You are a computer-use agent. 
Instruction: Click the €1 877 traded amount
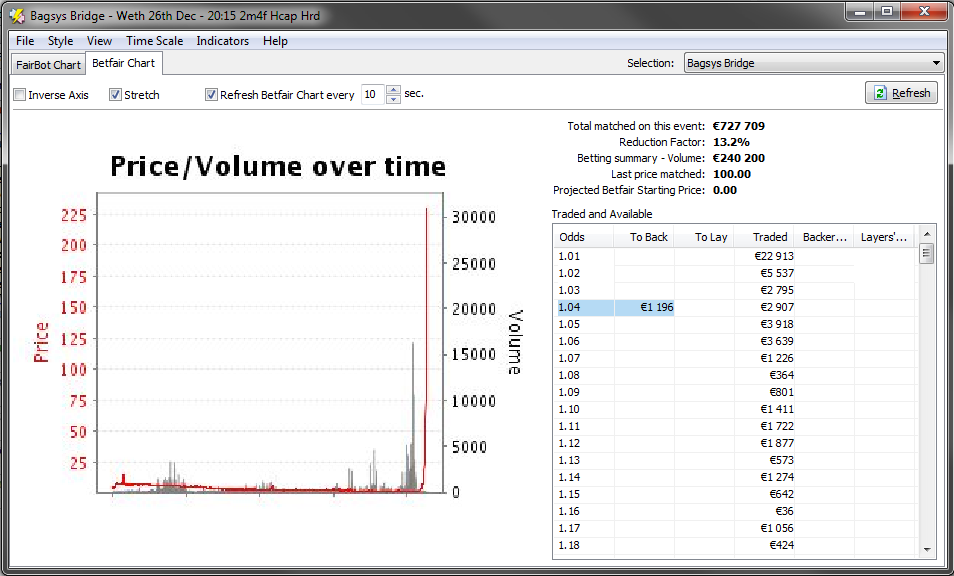coord(777,443)
